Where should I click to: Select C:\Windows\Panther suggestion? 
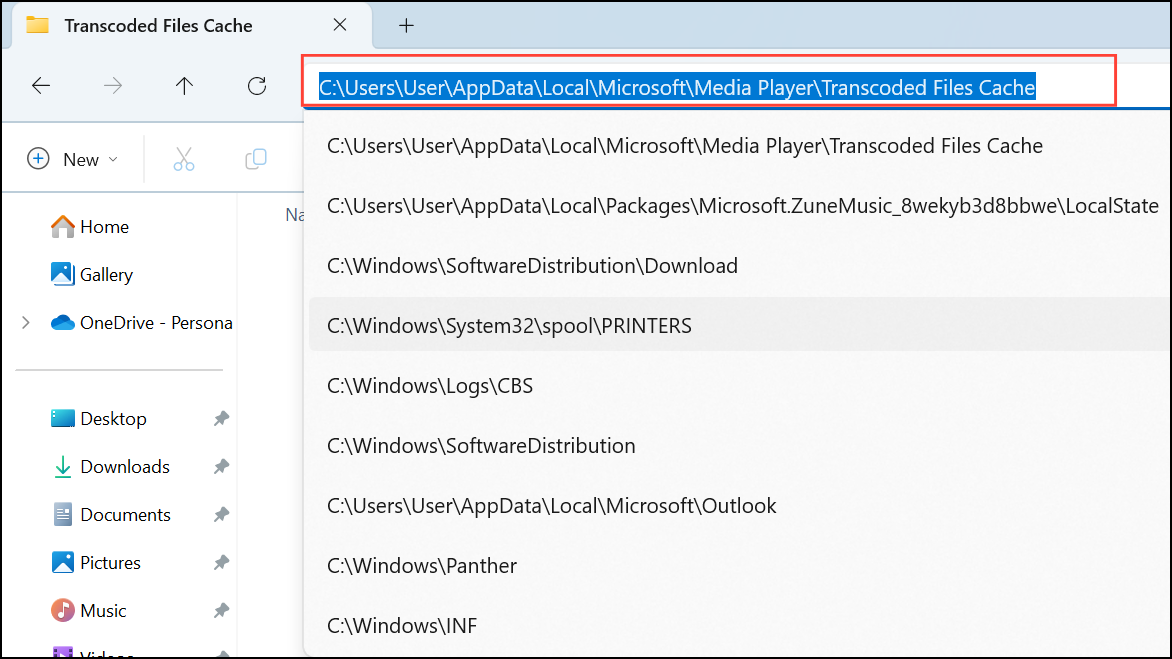(x=739, y=566)
